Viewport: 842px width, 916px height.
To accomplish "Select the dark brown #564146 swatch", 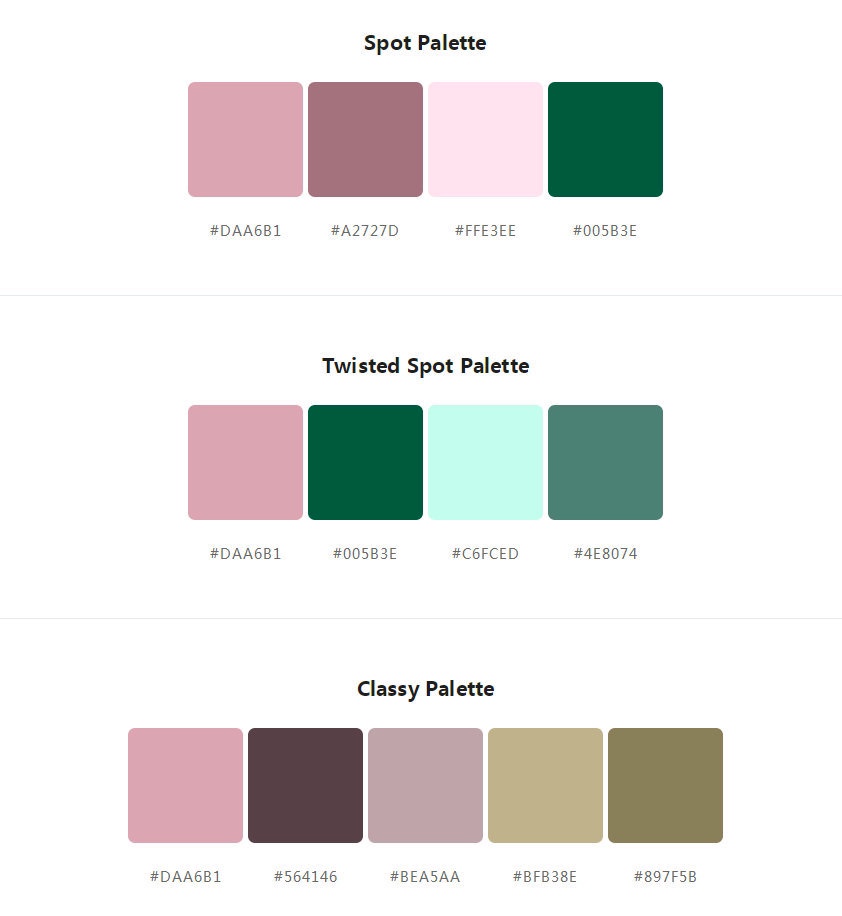I will (x=305, y=785).
